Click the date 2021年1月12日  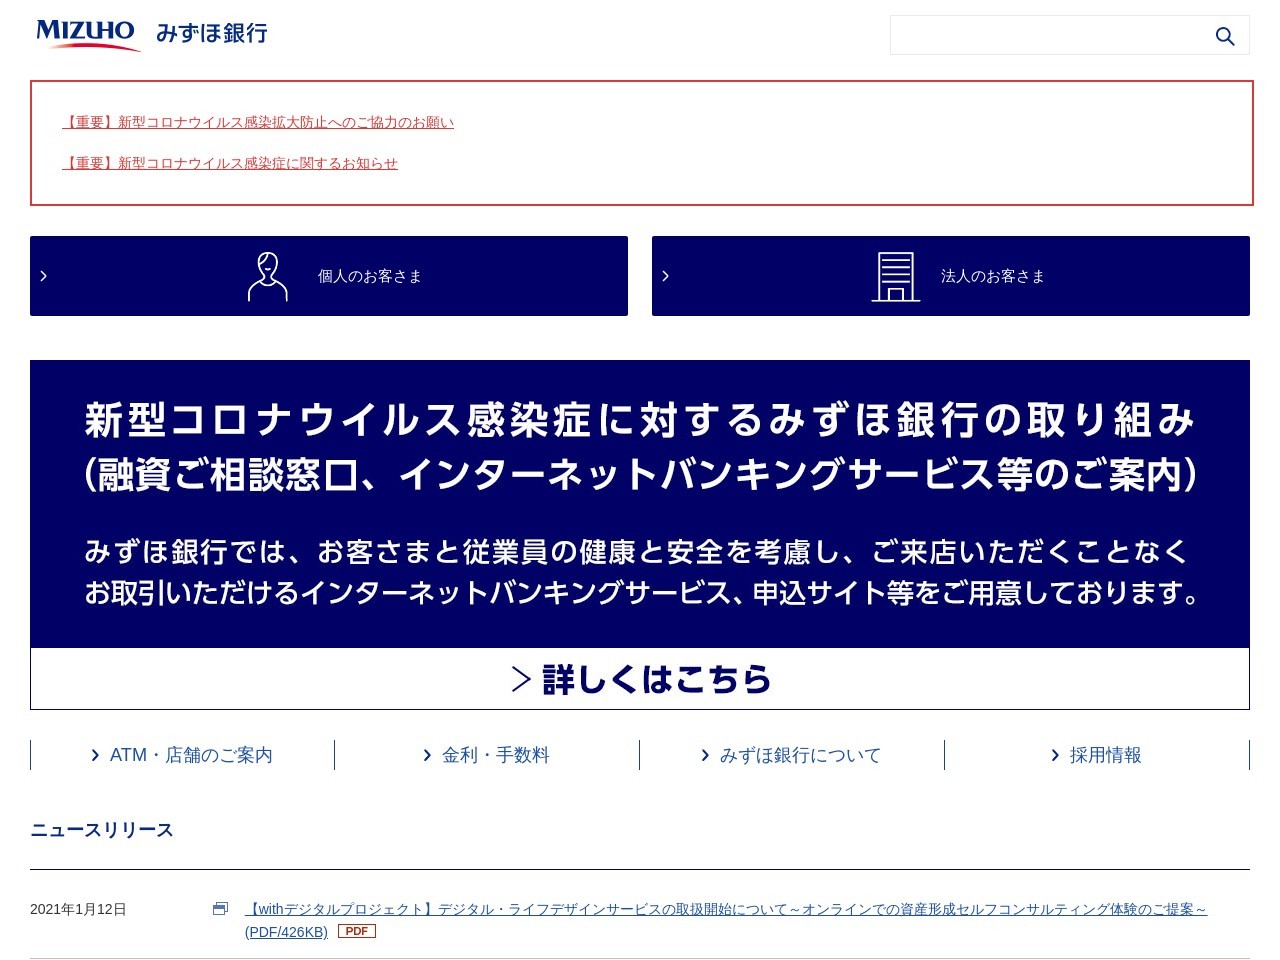(78, 909)
